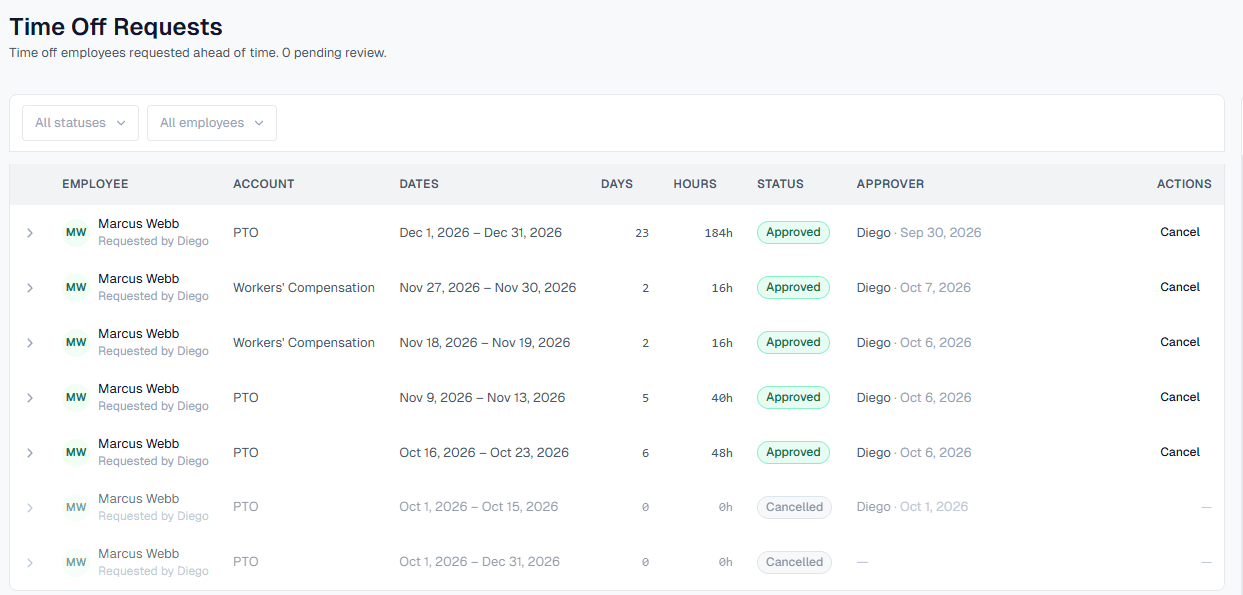Click the STATUS column header

coord(780,184)
